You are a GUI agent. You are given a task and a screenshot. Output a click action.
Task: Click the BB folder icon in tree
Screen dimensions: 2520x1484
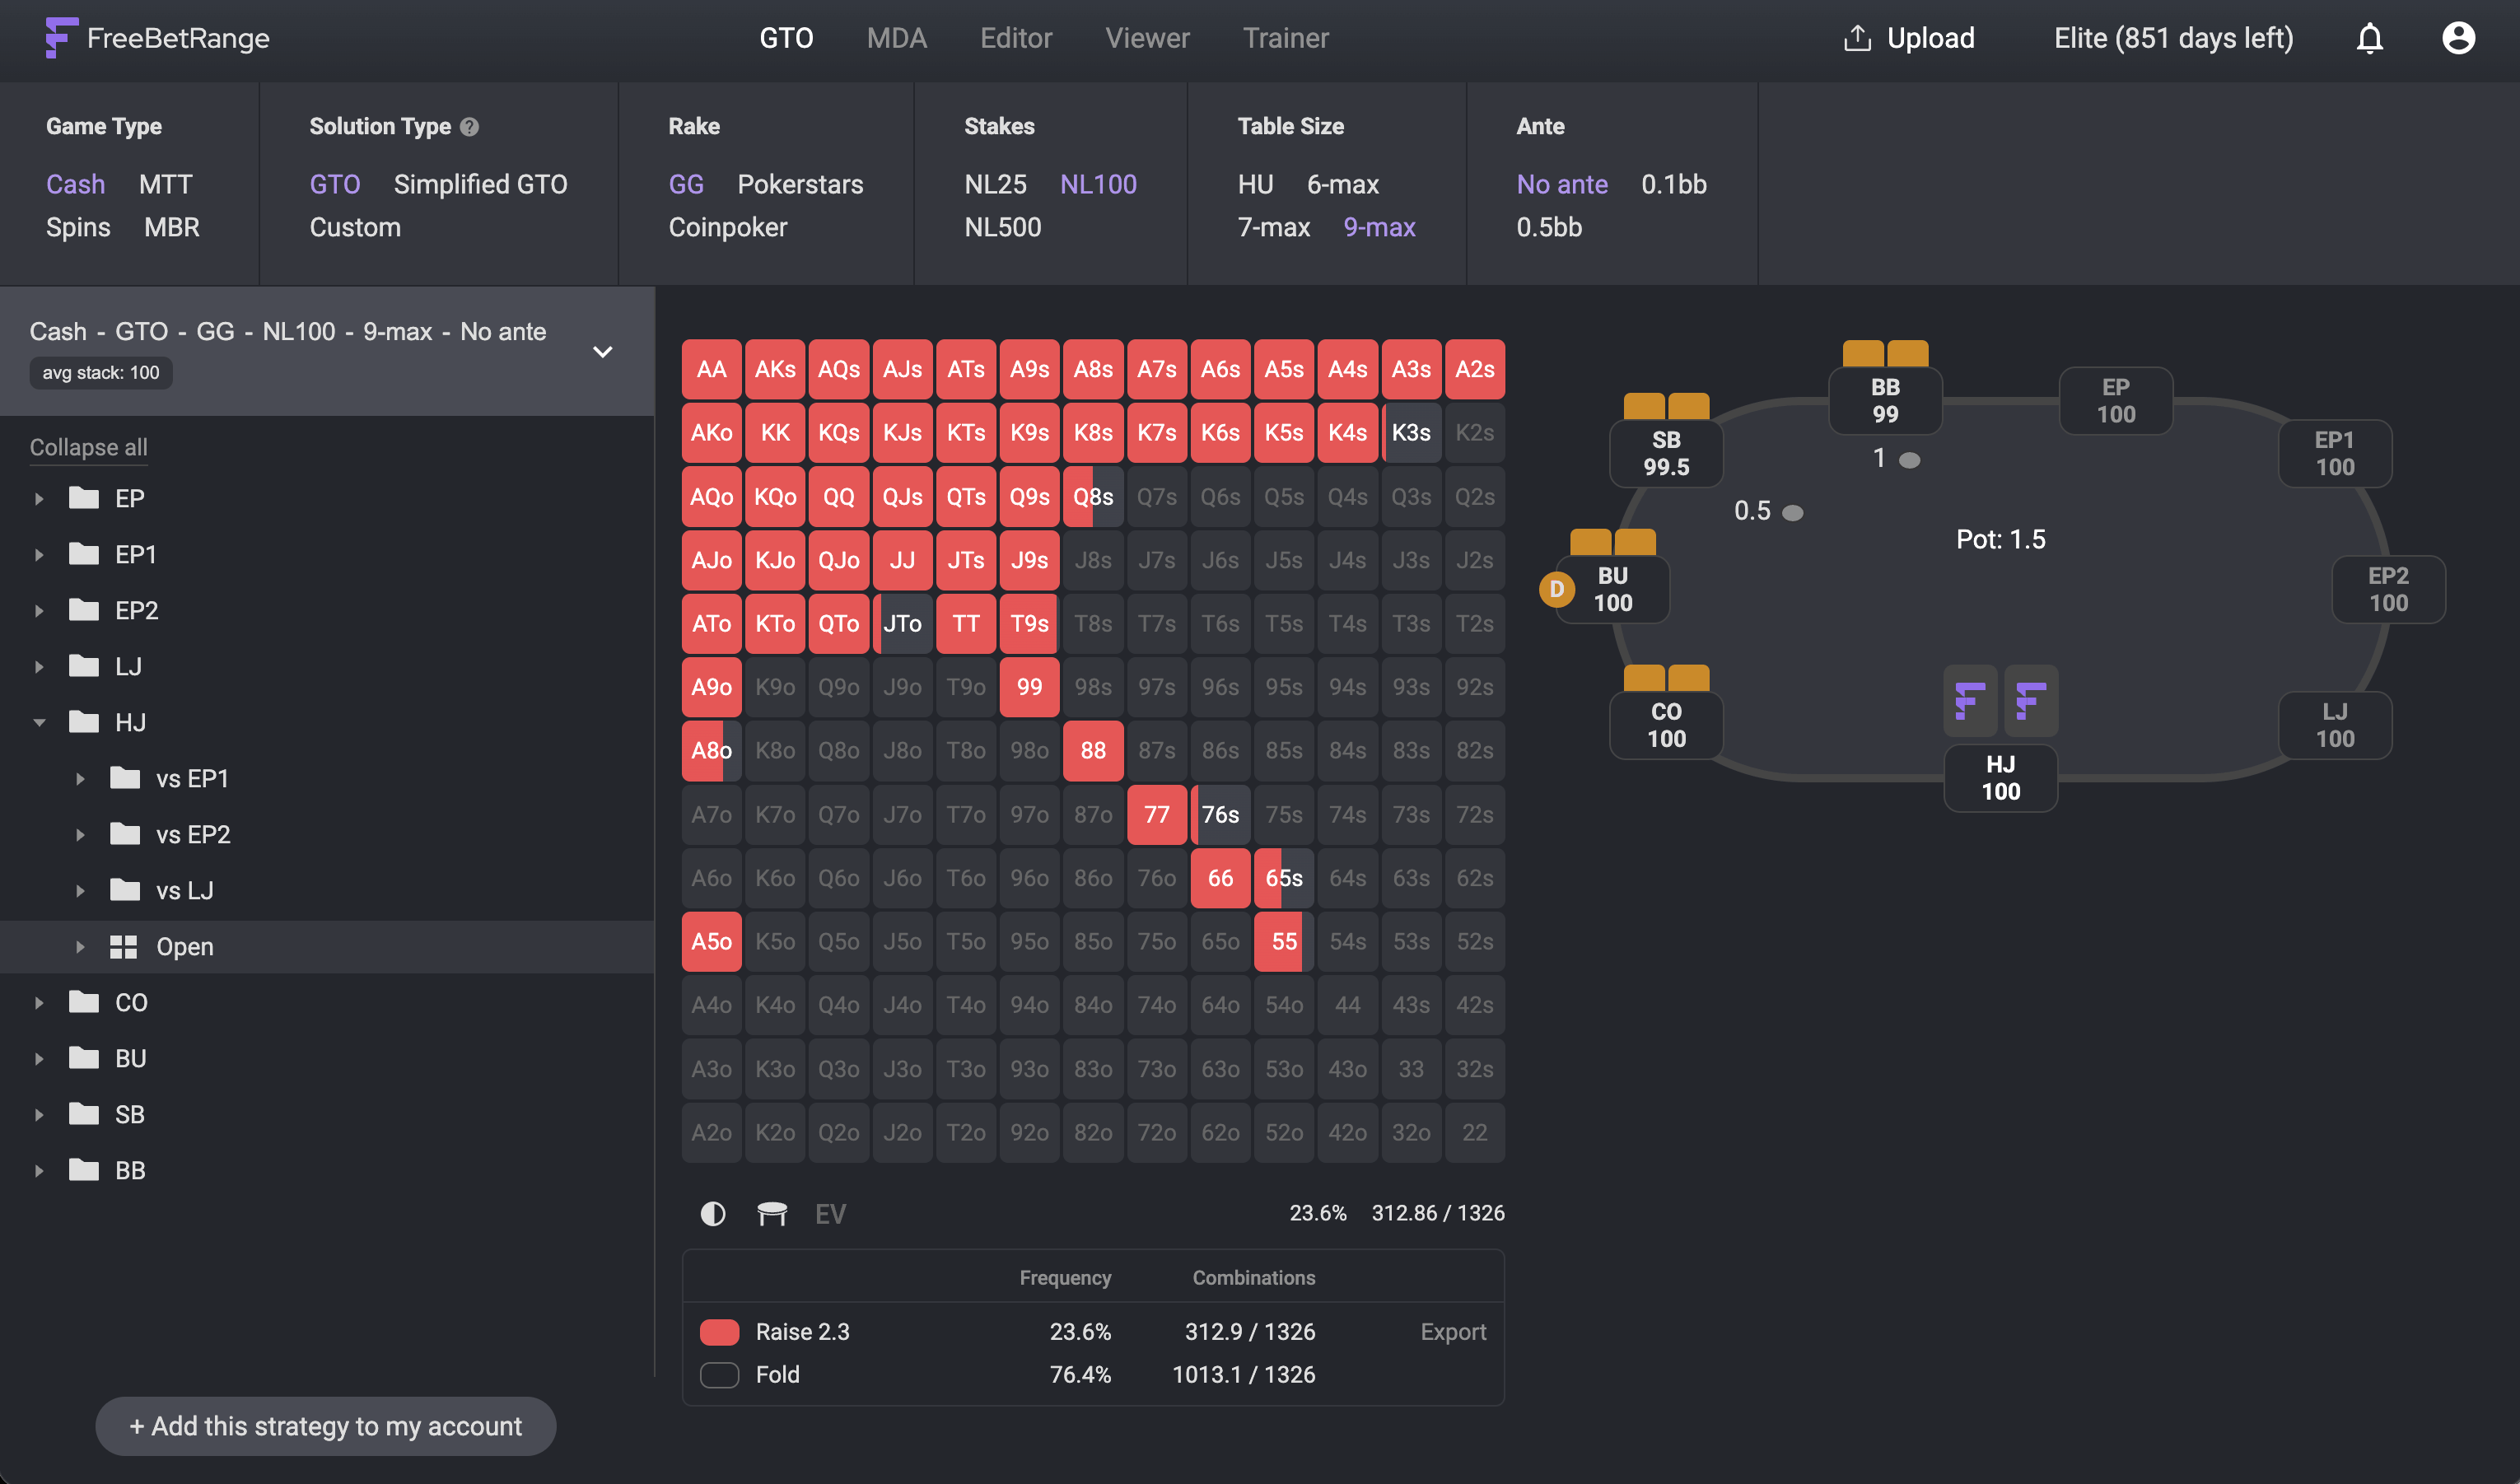(84, 1170)
